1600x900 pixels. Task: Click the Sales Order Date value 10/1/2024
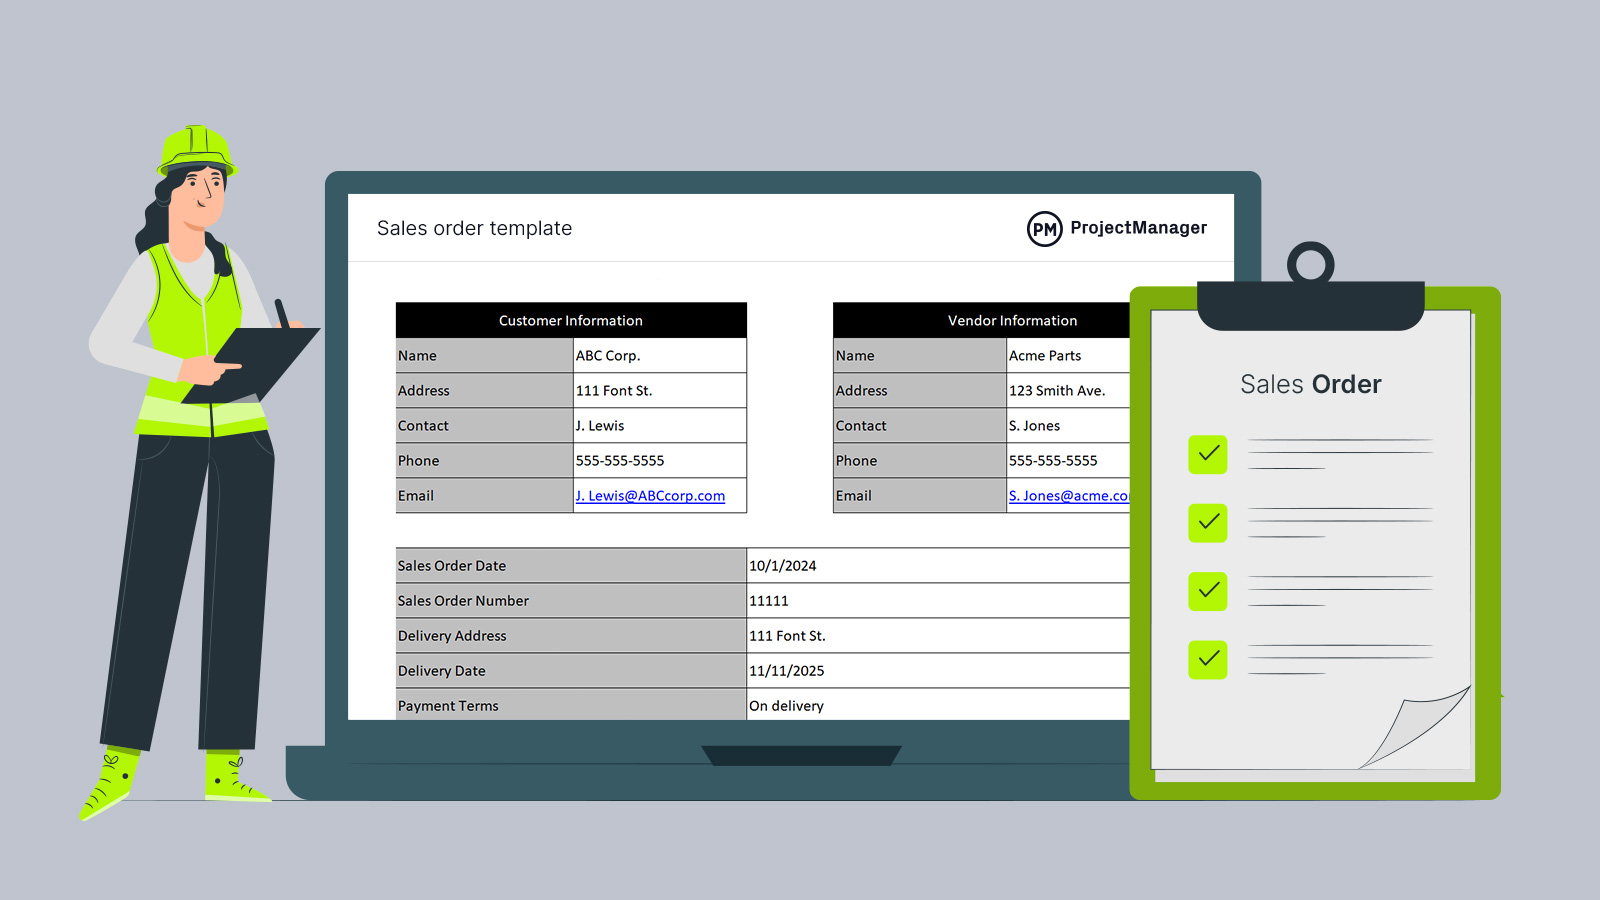(783, 566)
